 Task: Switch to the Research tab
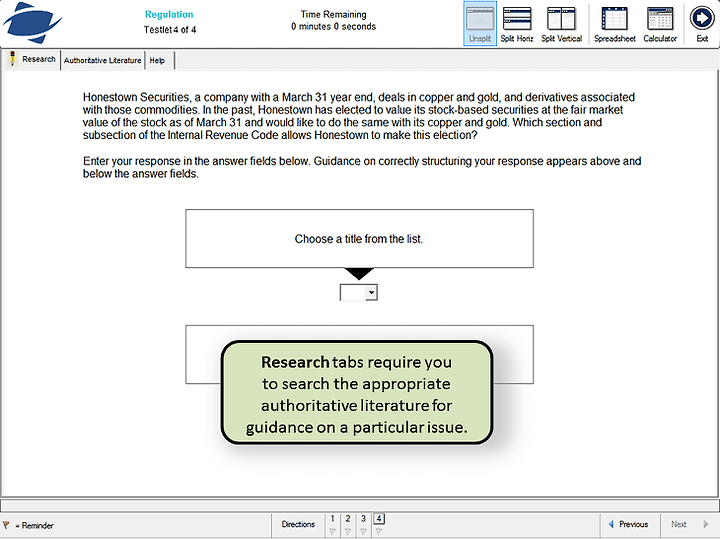[33, 60]
